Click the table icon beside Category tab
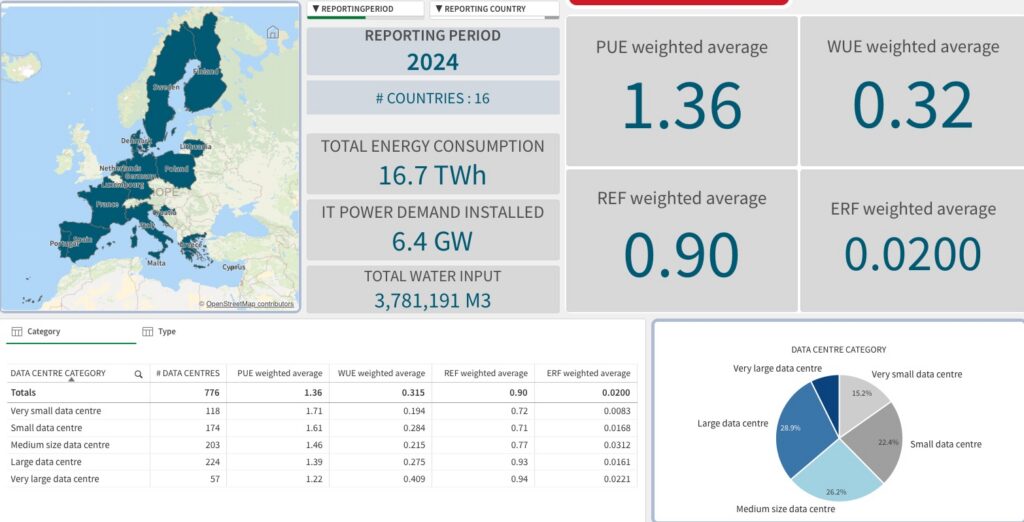1024x522 pixels. click(16, 332)
